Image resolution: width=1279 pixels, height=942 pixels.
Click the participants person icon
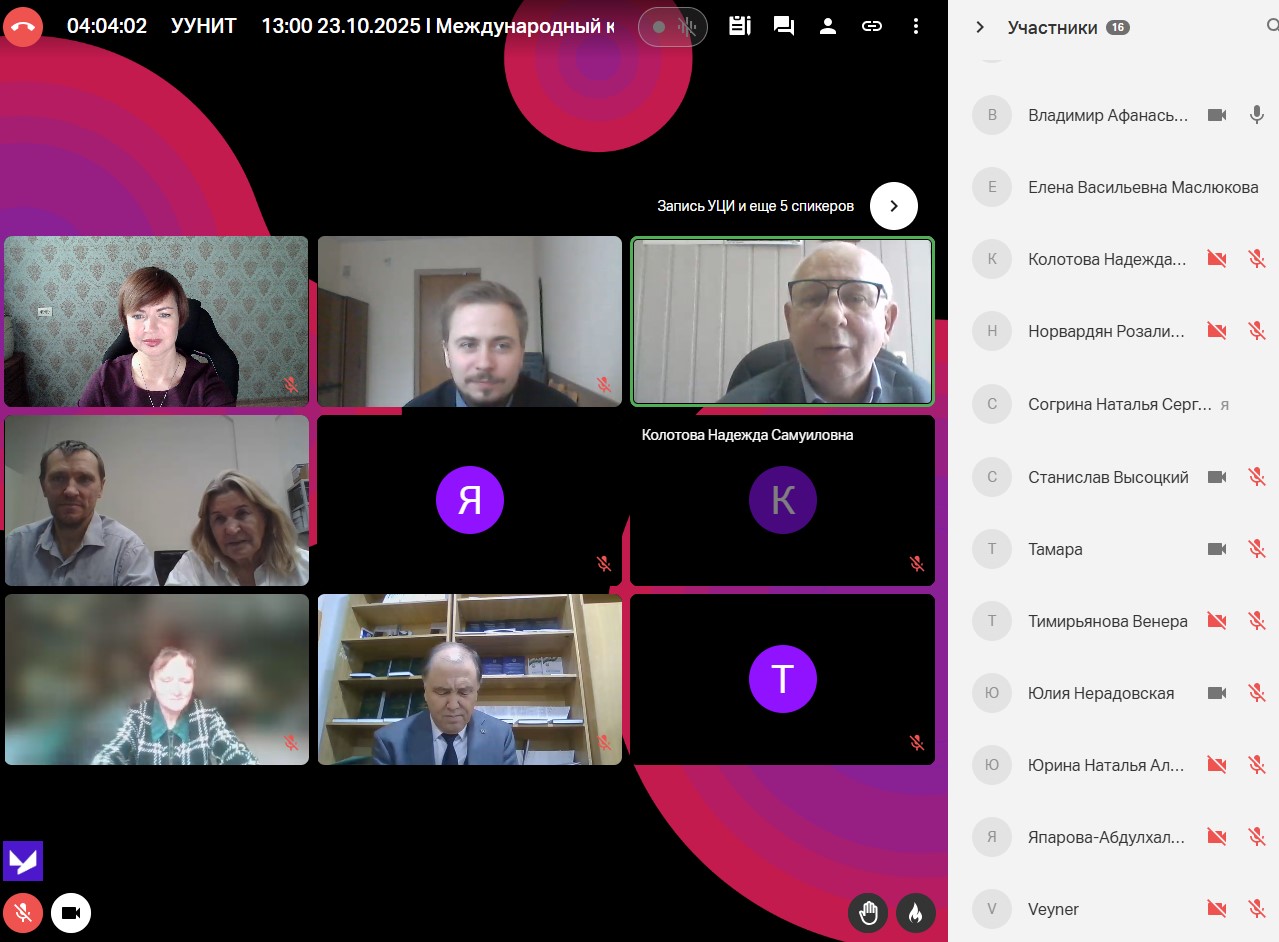coord(828,27)
